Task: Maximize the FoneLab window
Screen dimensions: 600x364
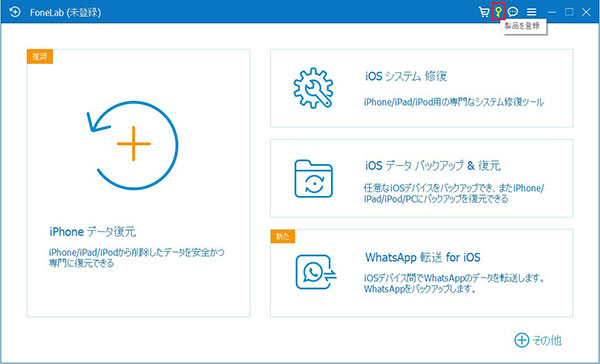Action: [569, 12]
